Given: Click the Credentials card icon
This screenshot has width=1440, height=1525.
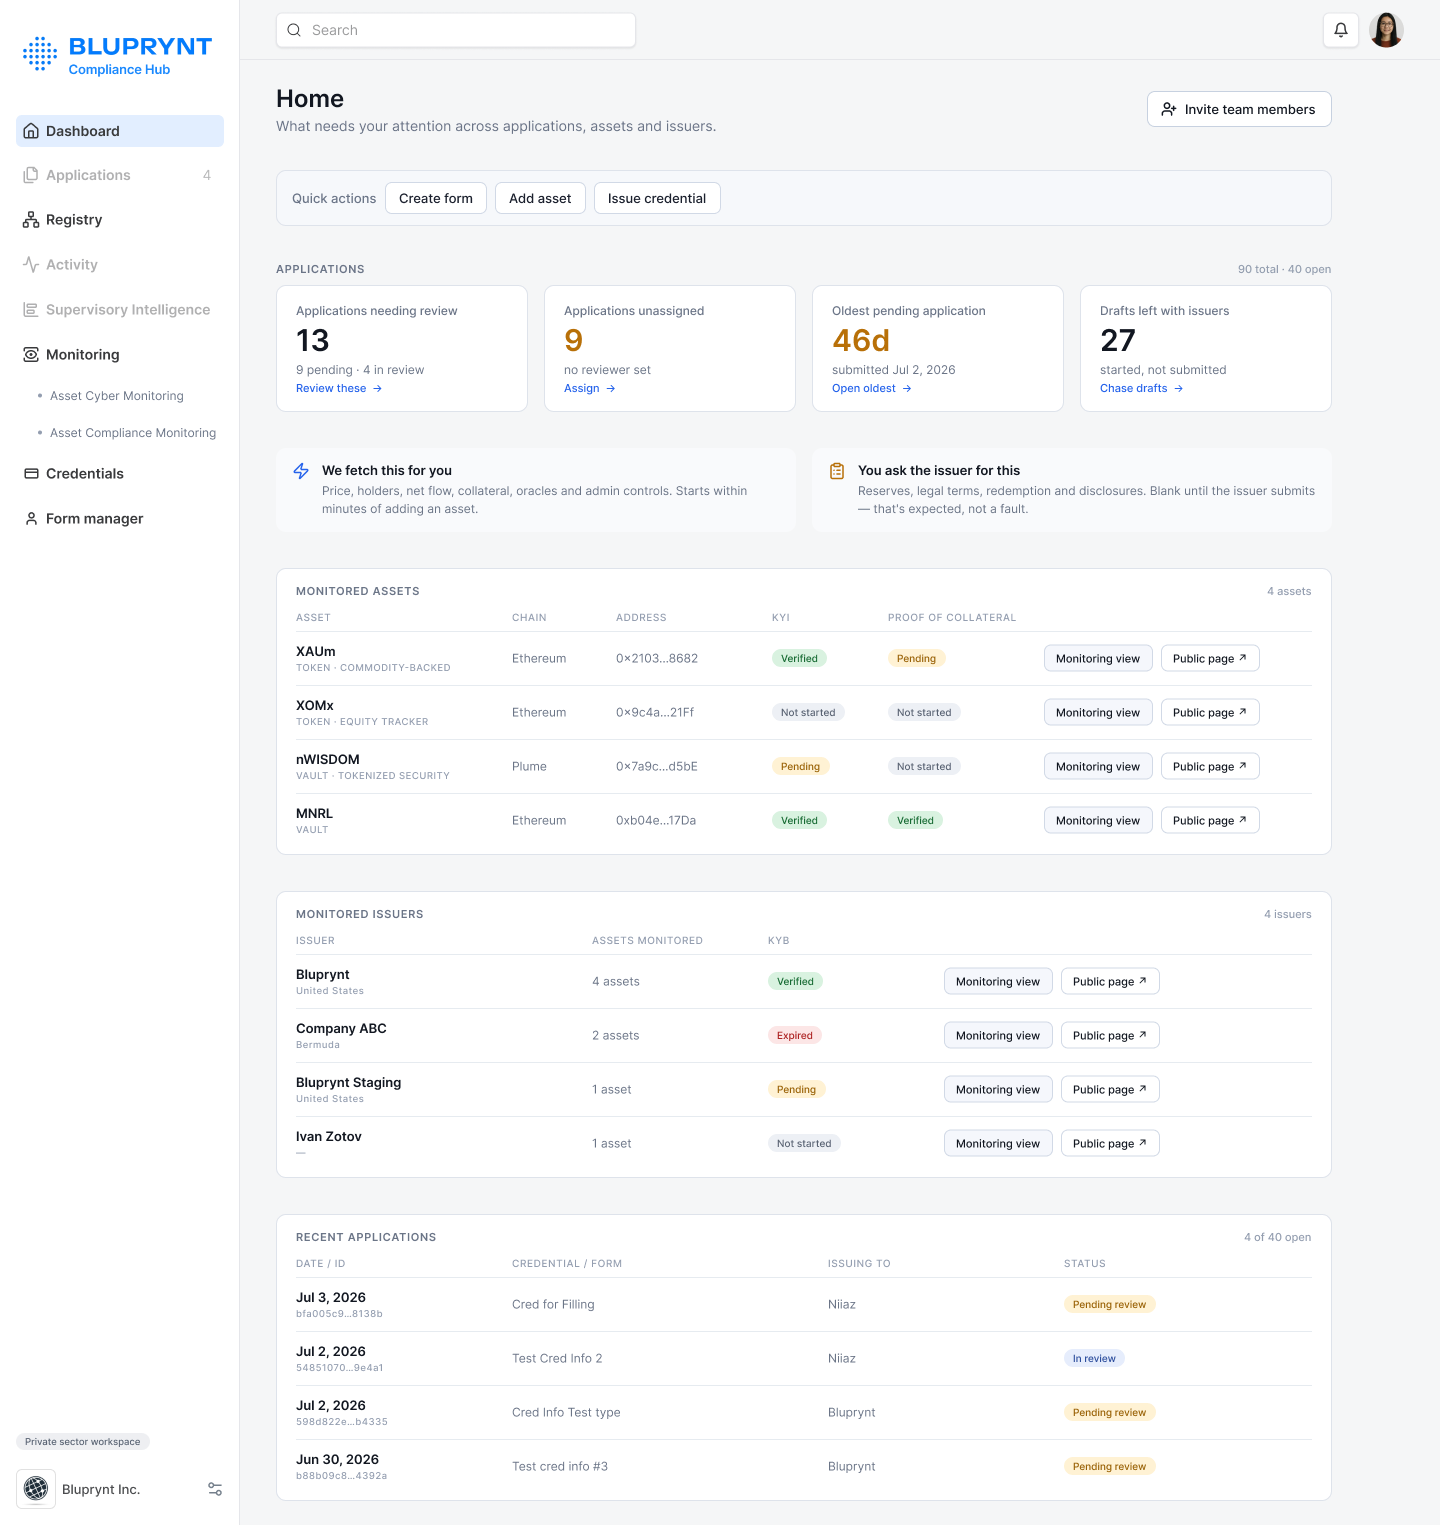Looking at the screenshot, I should pyautogui.click(x=31, y=474).
